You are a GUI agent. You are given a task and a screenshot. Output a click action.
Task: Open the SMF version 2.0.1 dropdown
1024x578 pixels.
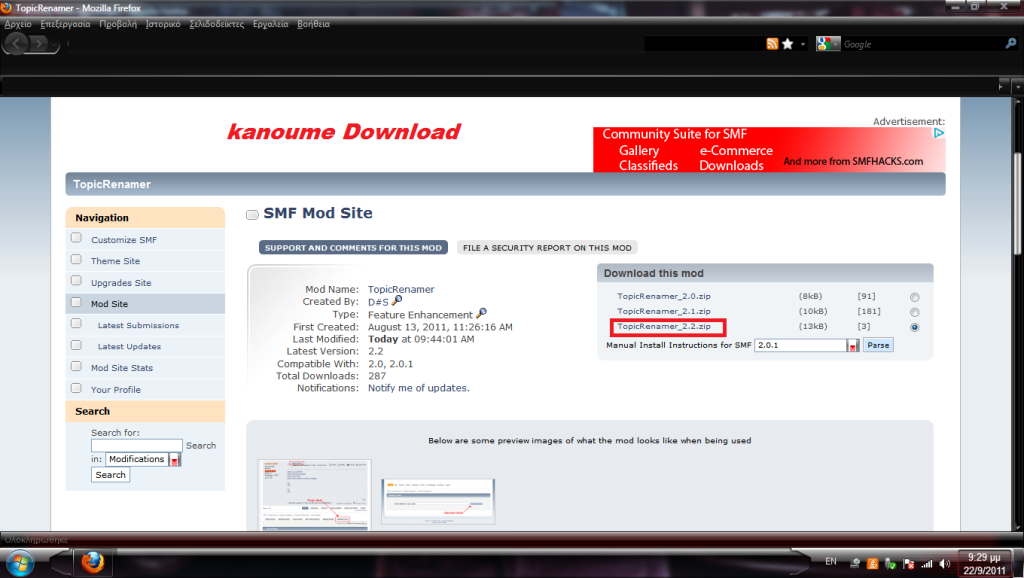[853, 345]
